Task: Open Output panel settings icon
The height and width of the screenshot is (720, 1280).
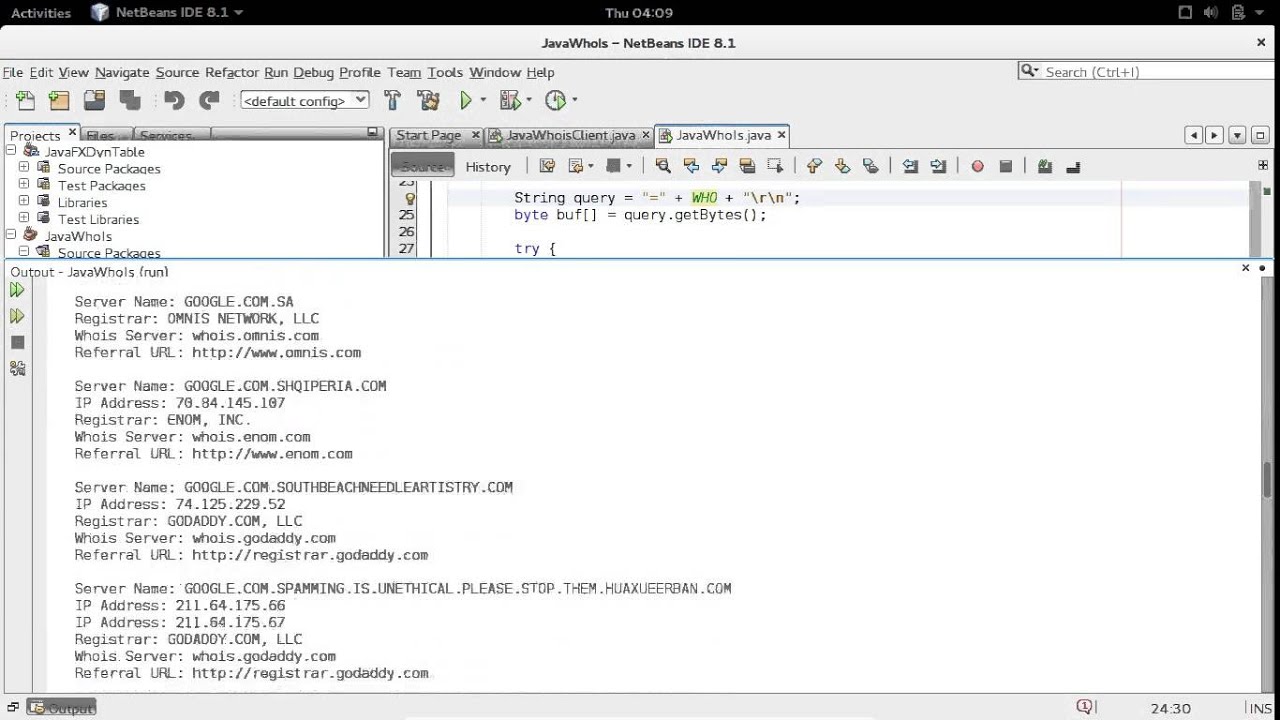Action: click(x=17, y=368)
